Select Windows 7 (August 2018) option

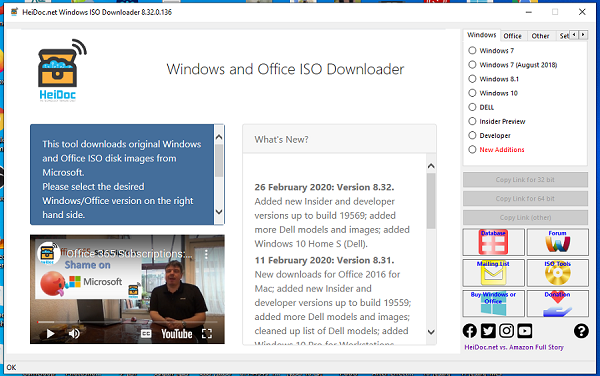[513, 65]
